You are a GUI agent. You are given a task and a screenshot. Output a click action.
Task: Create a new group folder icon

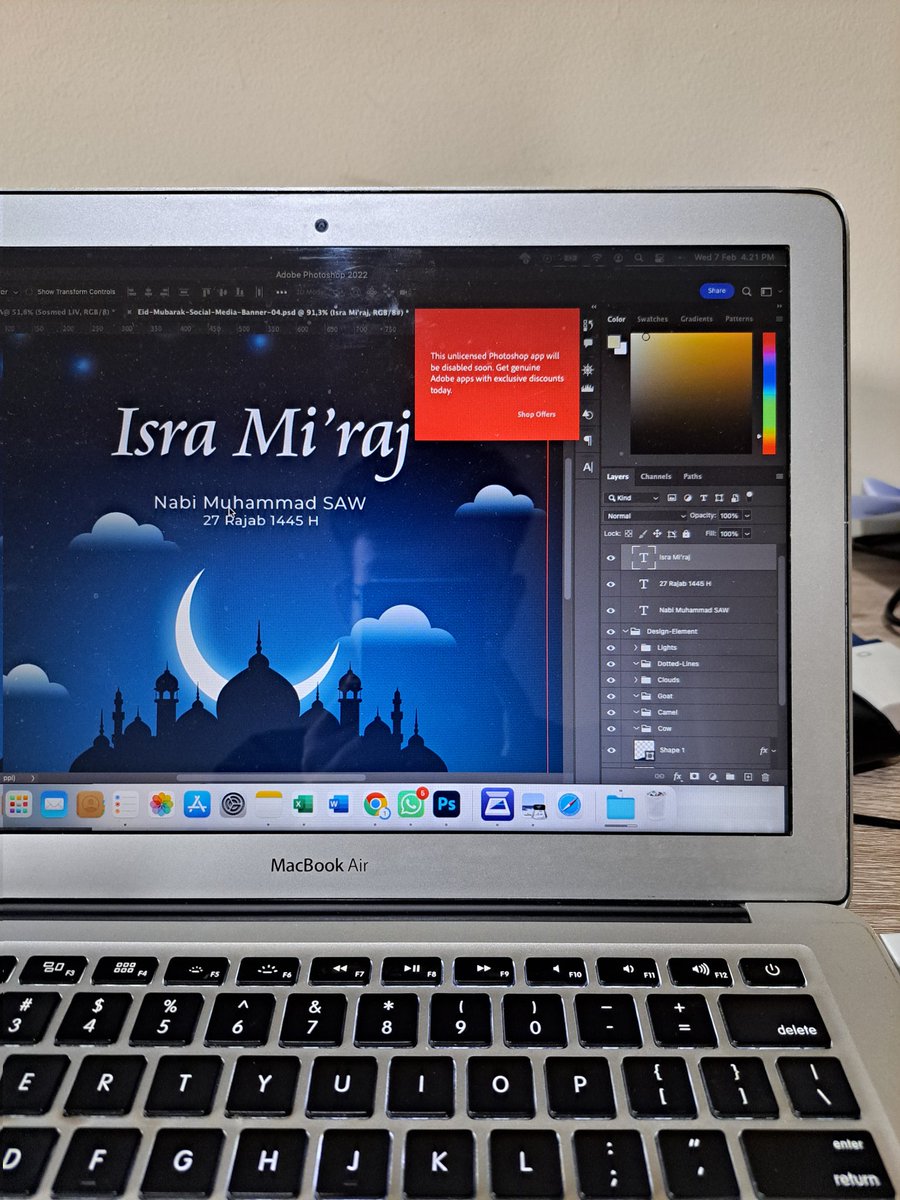click(730, 777)
